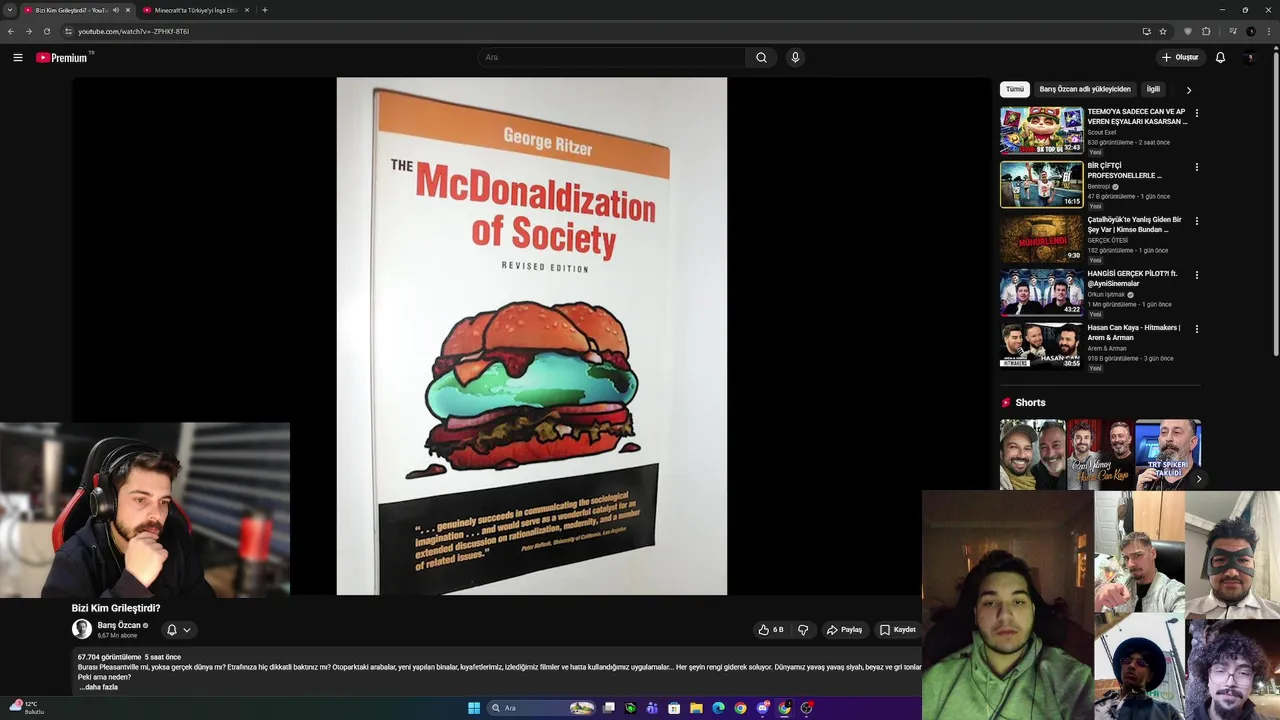
Task: Go forward in browser history
Action: coord(28,31)
